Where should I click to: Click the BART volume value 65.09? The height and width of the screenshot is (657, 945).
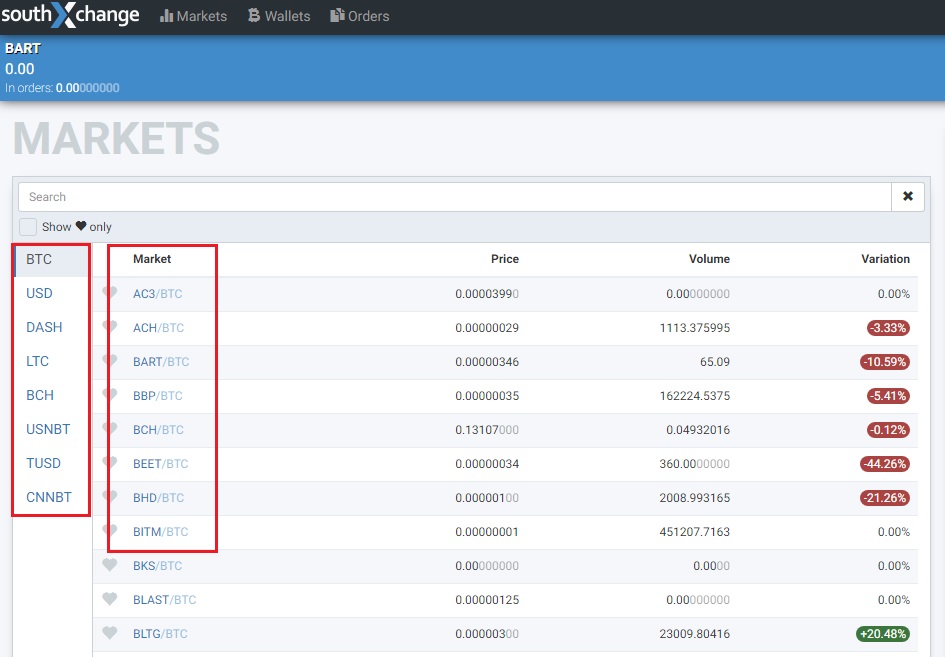[x=715, y=362]
